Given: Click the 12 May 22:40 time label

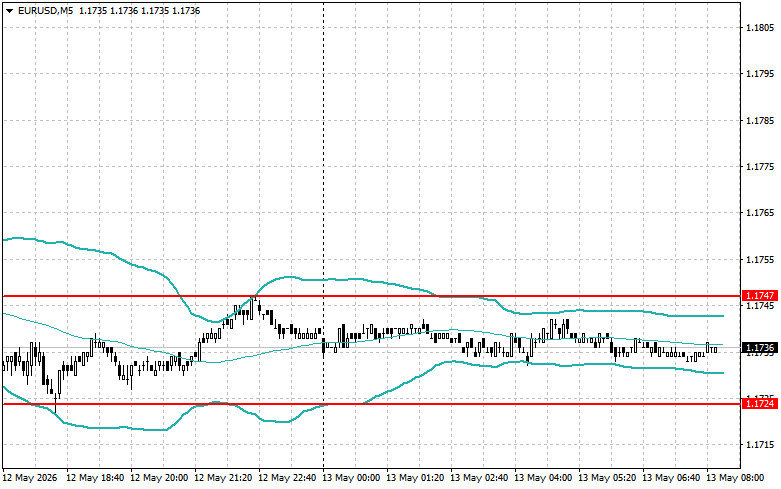Looking at the screenshot, I should [287, 478].
